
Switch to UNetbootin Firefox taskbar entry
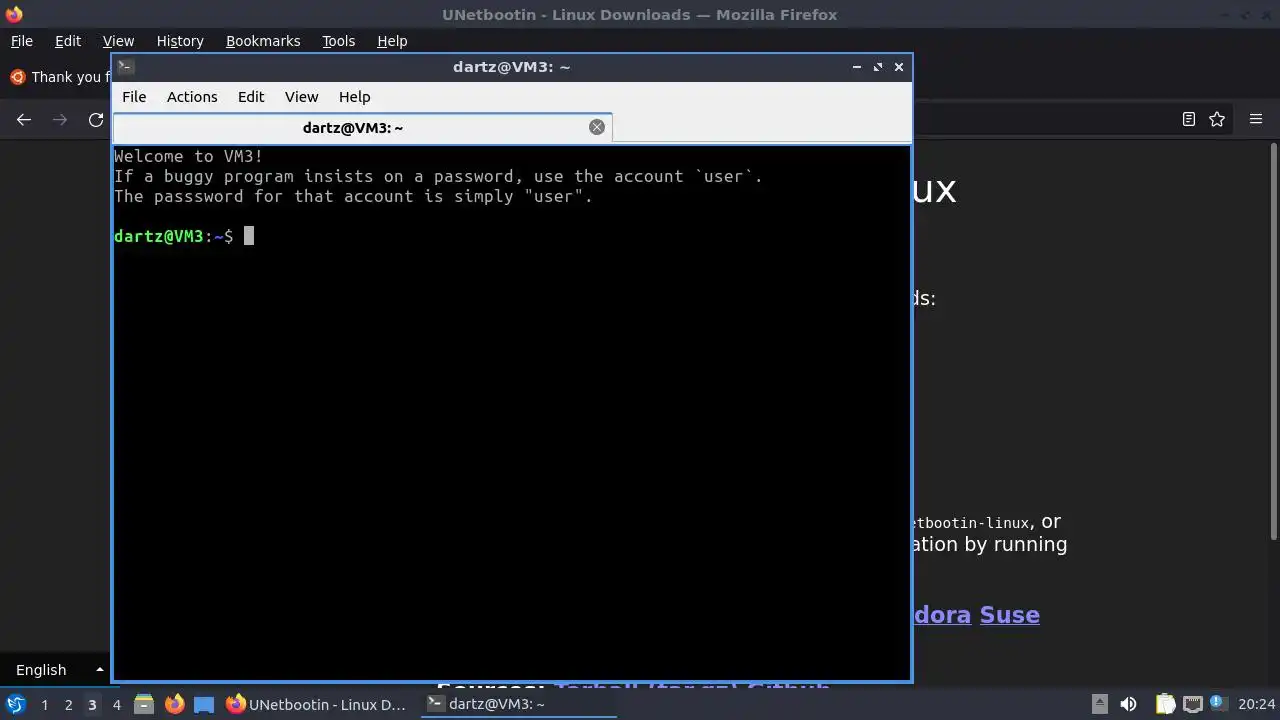[x=317, y=704]
